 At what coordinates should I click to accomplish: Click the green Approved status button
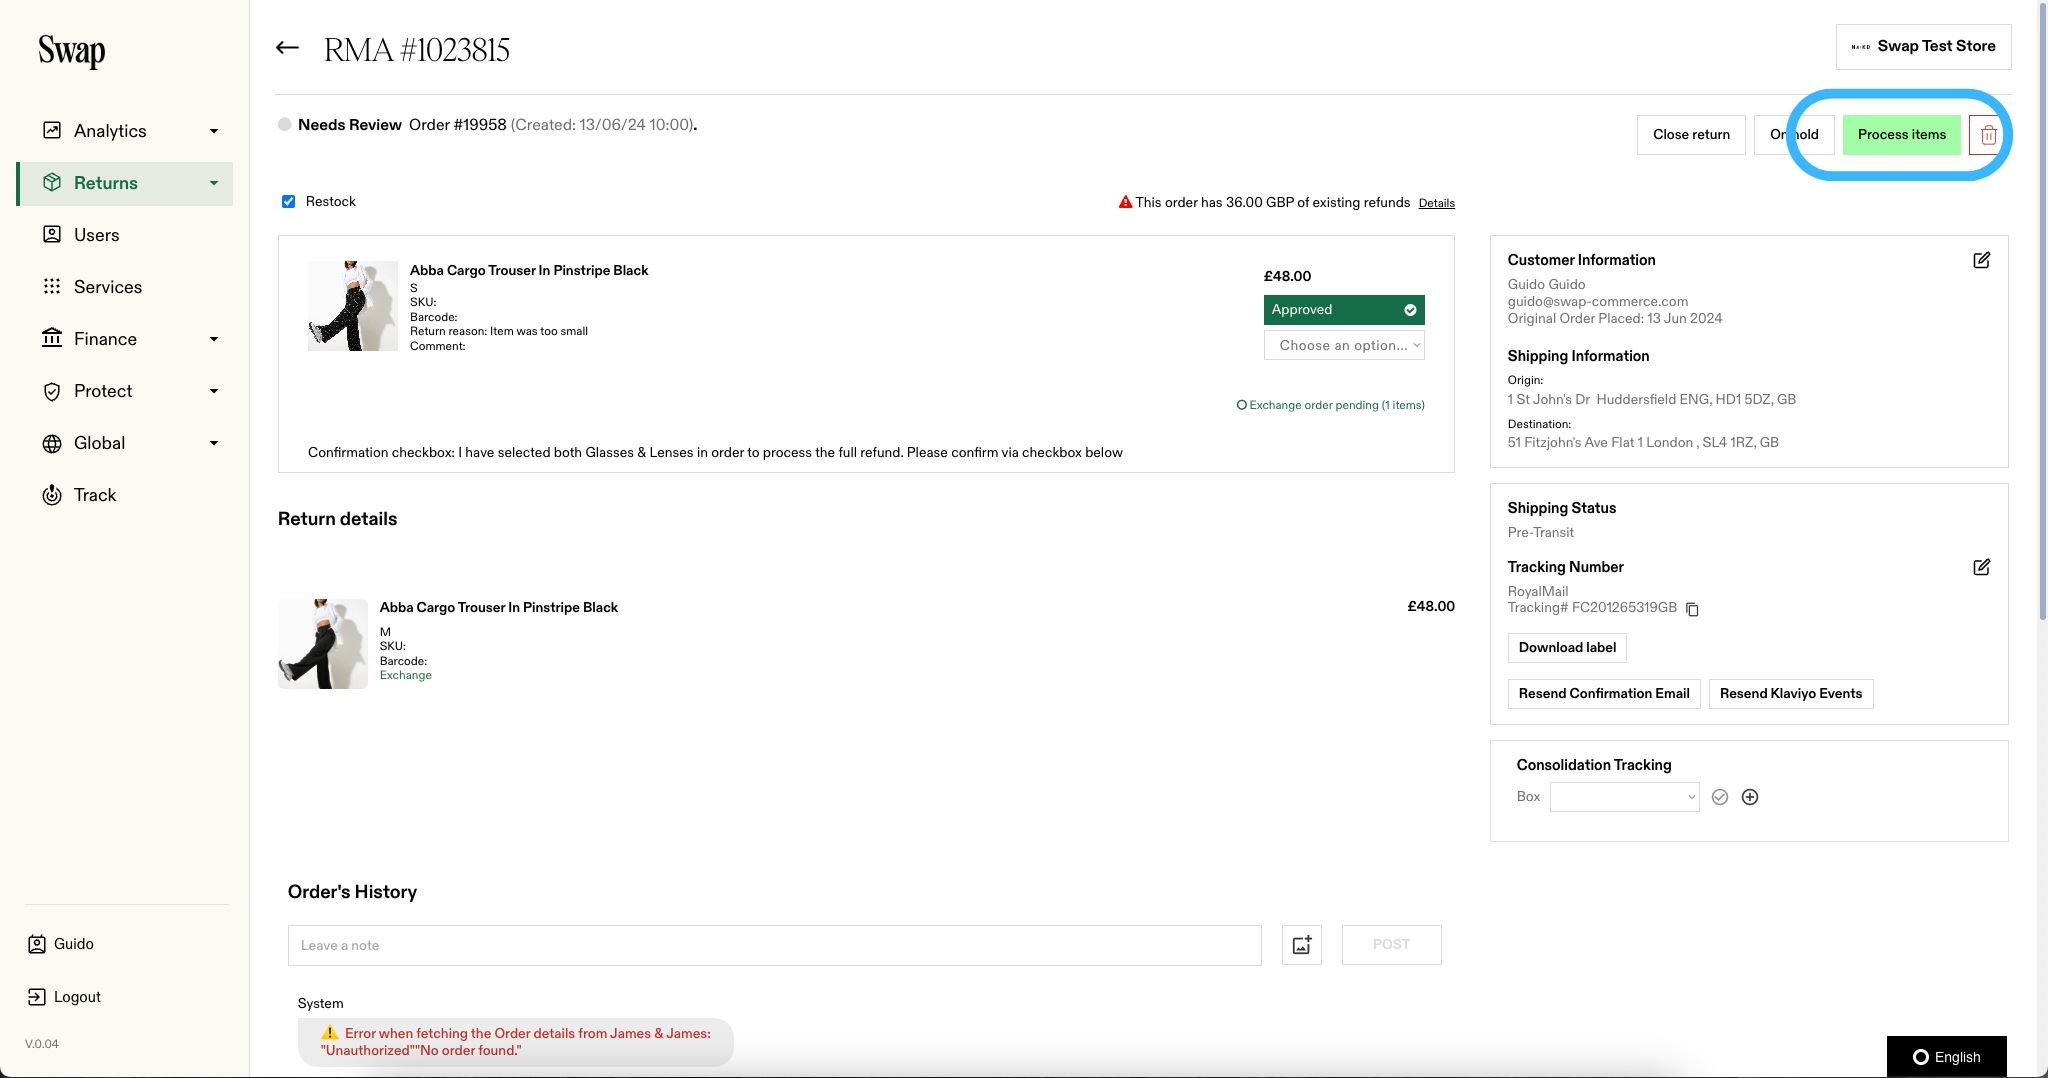coord(1344,310)
